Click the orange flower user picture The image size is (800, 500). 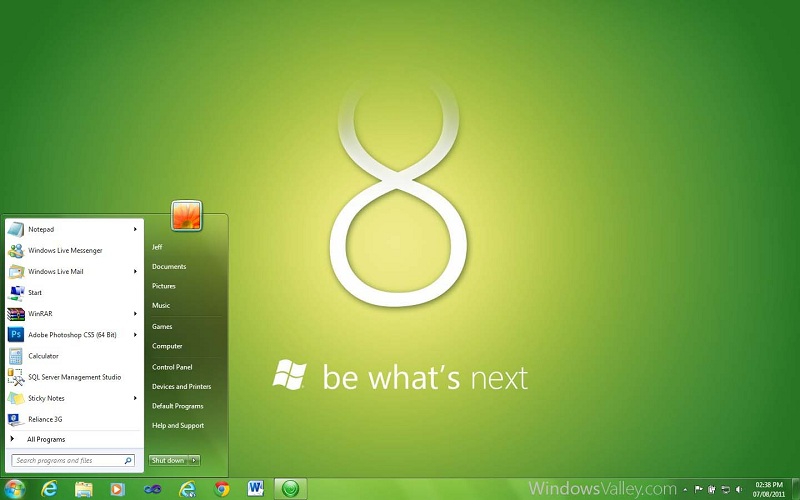[x=186, y=216]
